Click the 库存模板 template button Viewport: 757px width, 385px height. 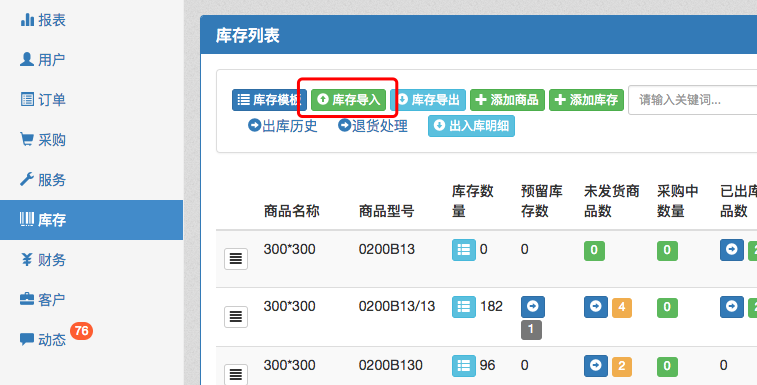click(269, 100)
